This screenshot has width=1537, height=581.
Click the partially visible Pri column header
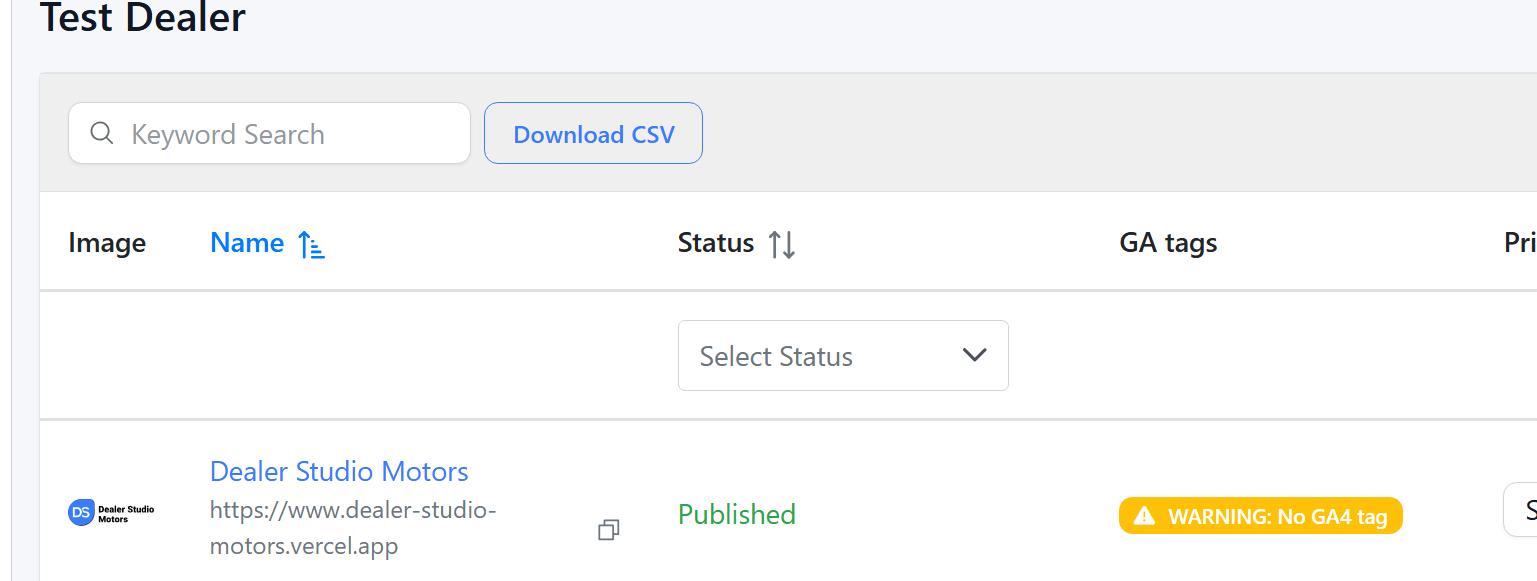click(1519, 243)
